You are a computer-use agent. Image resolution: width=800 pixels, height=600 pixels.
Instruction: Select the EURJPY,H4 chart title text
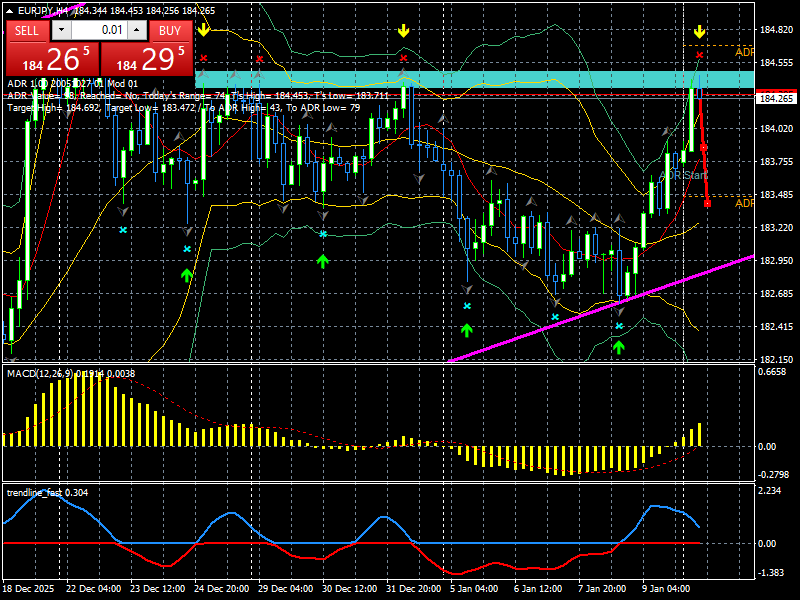coord(43,11)
